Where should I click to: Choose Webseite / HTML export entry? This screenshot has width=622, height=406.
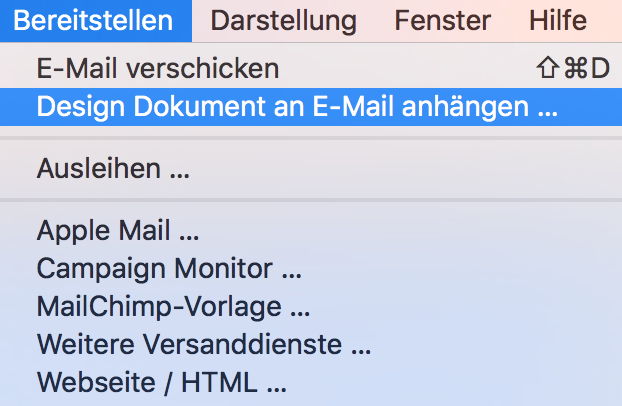(311, 383)
